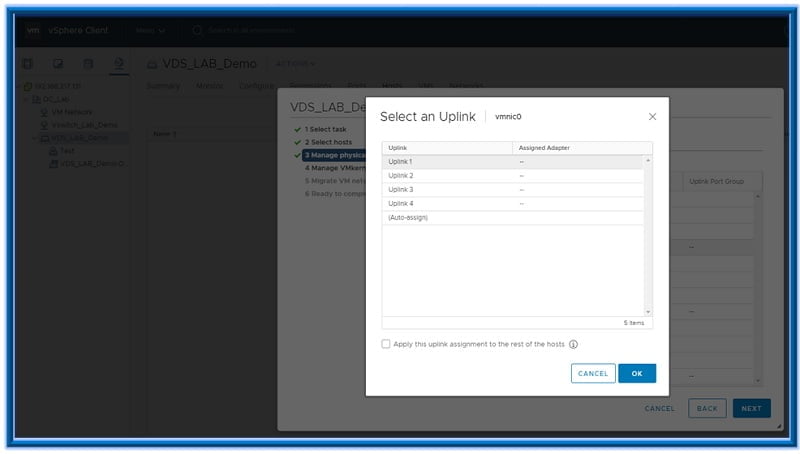Click the vSphere Client vm logo
Image resolution: width=800 pixels, height=454 pixels.
coord(33,30)
